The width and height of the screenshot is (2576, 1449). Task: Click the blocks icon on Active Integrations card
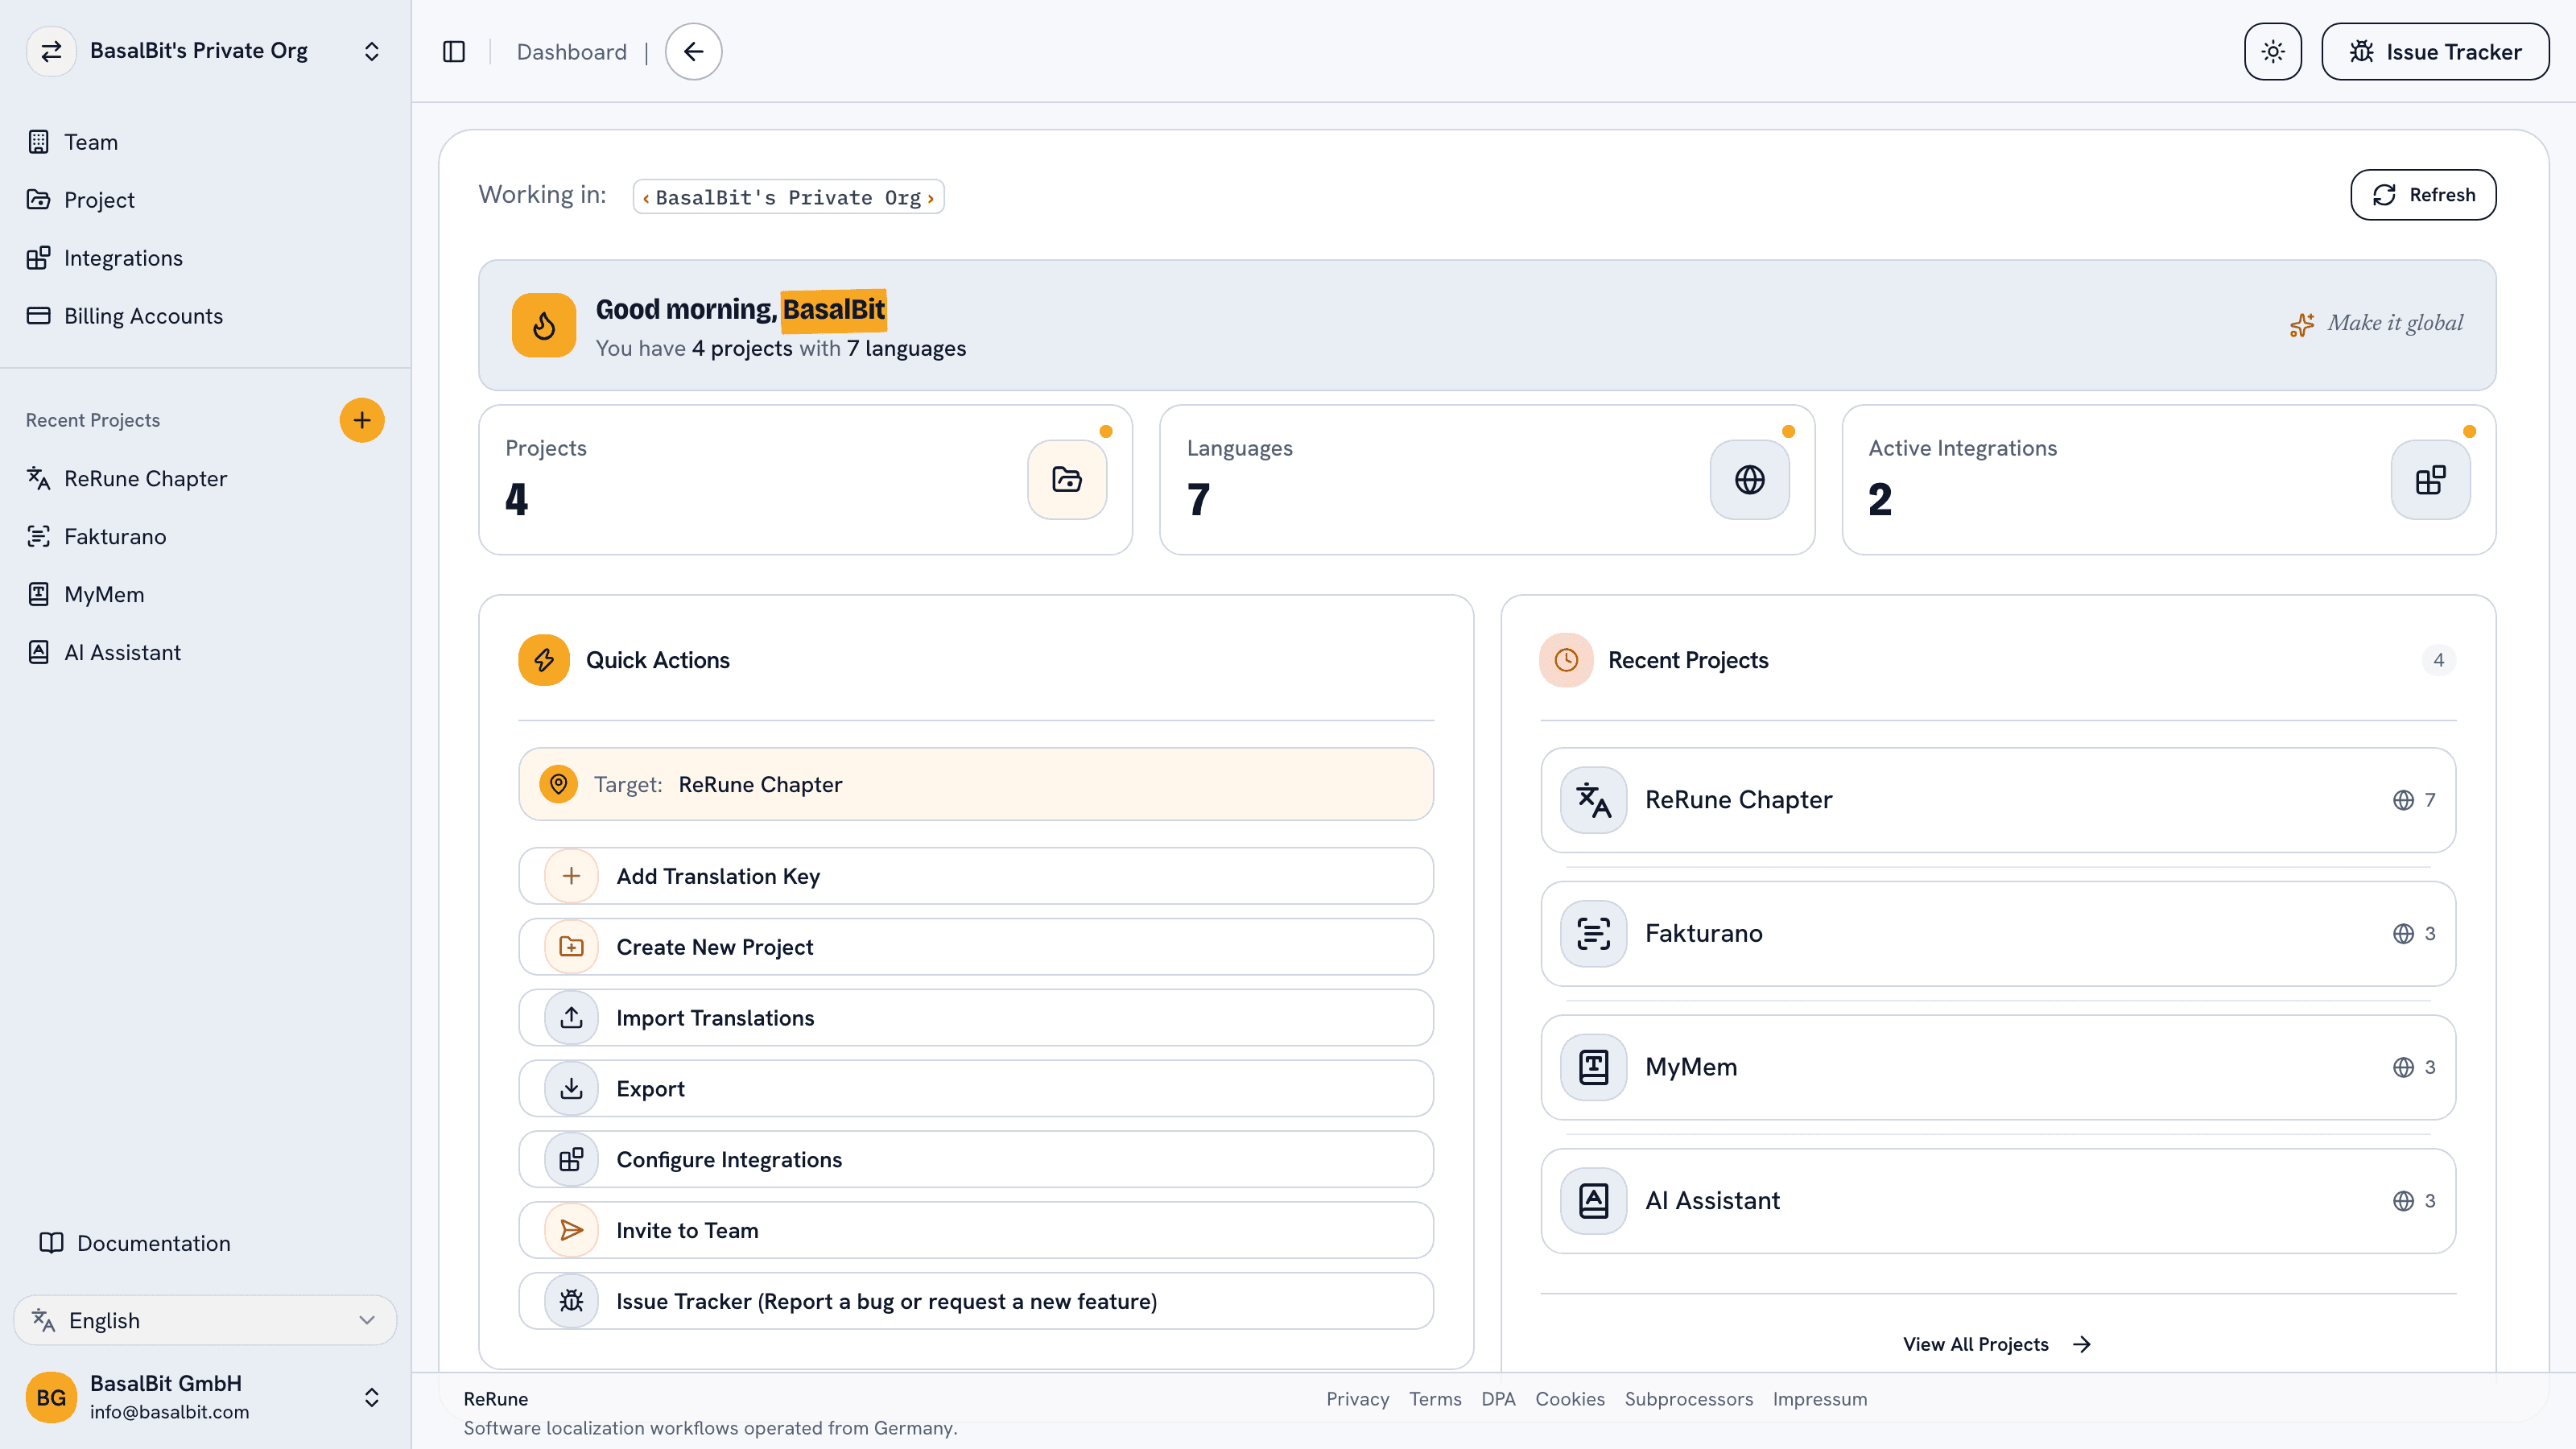click(2430, 480)
